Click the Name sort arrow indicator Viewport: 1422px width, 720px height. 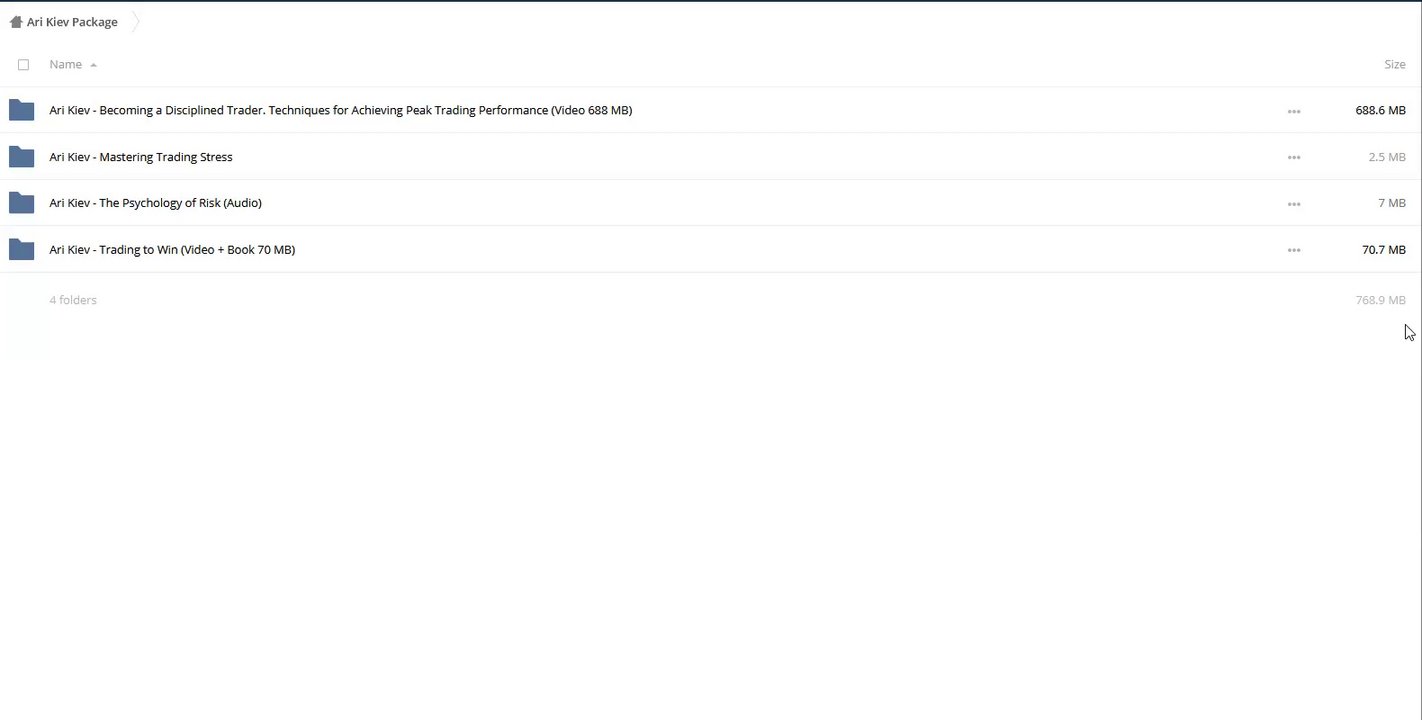[x=93, y=65]
